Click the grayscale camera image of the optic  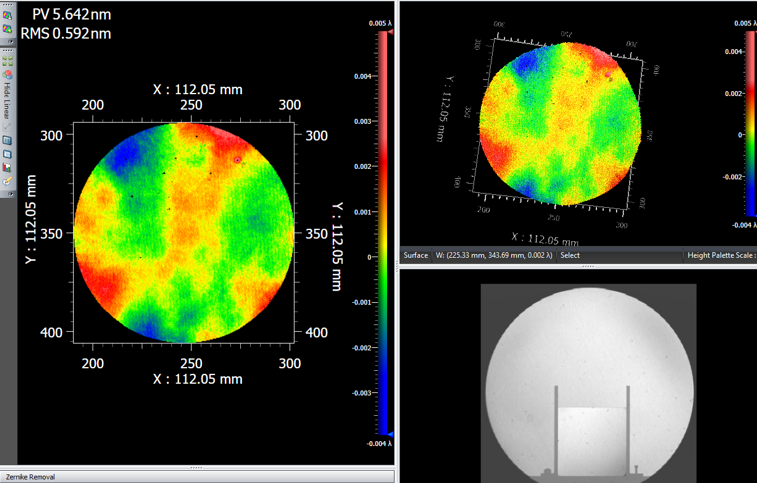tap(587, 380)
